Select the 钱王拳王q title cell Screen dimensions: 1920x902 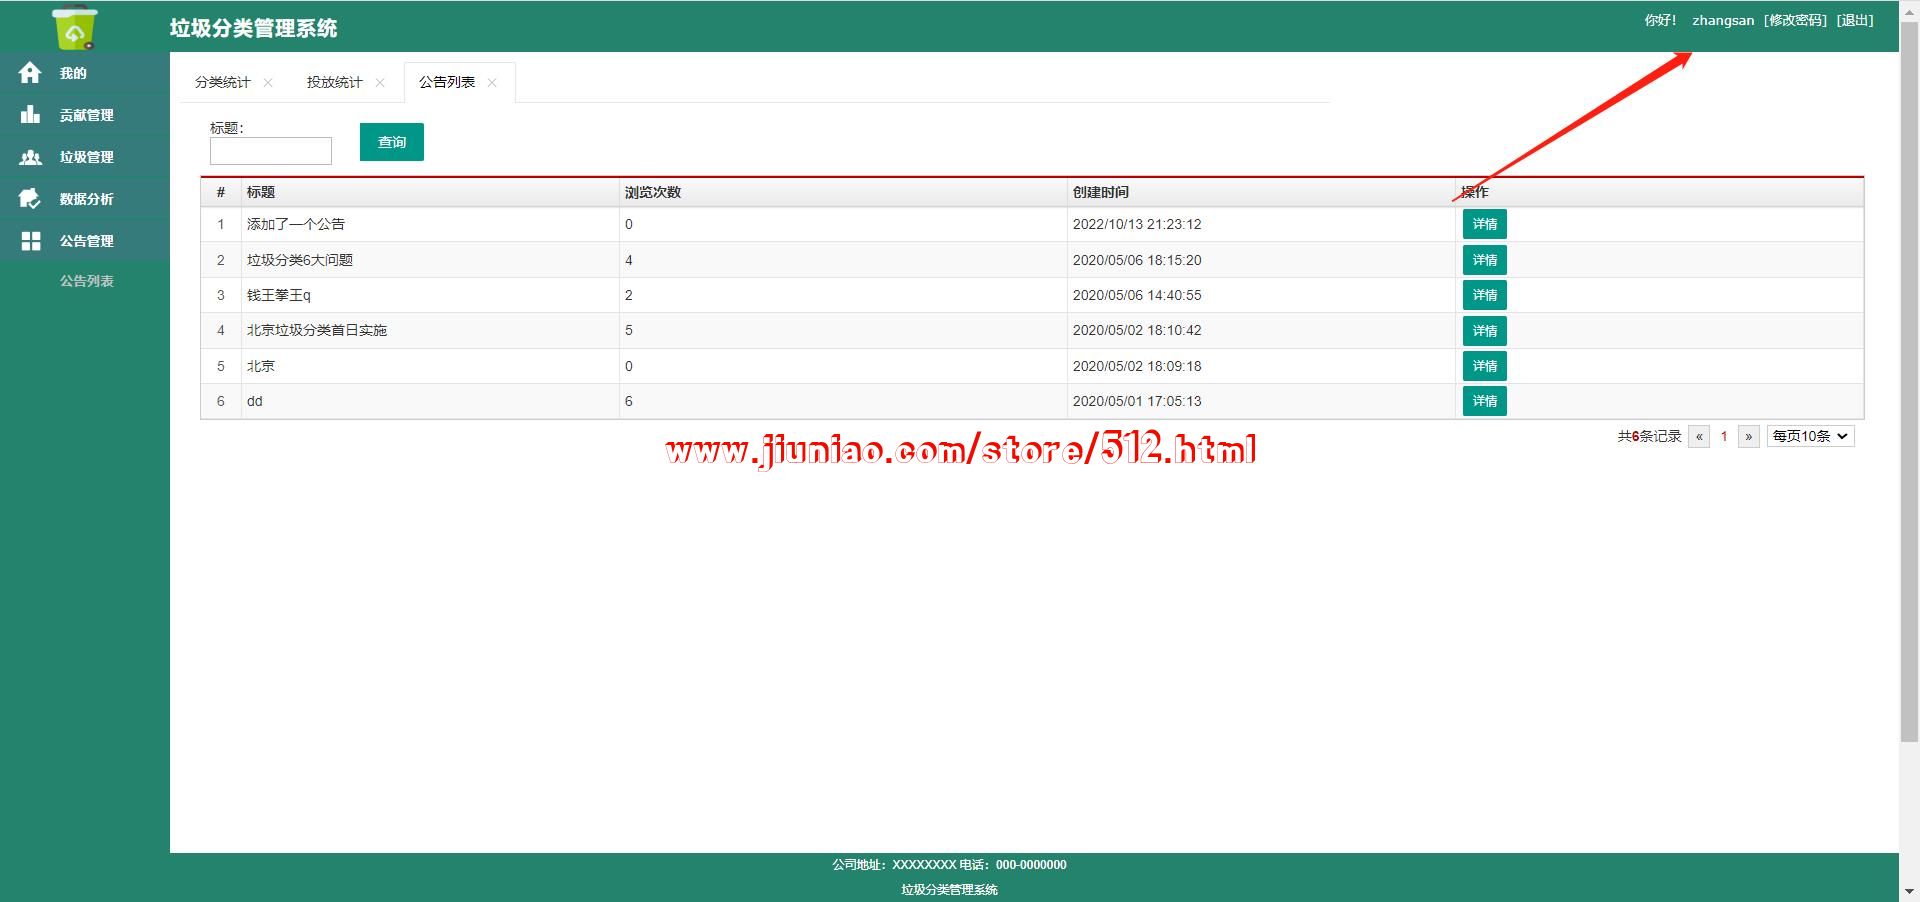430,295
